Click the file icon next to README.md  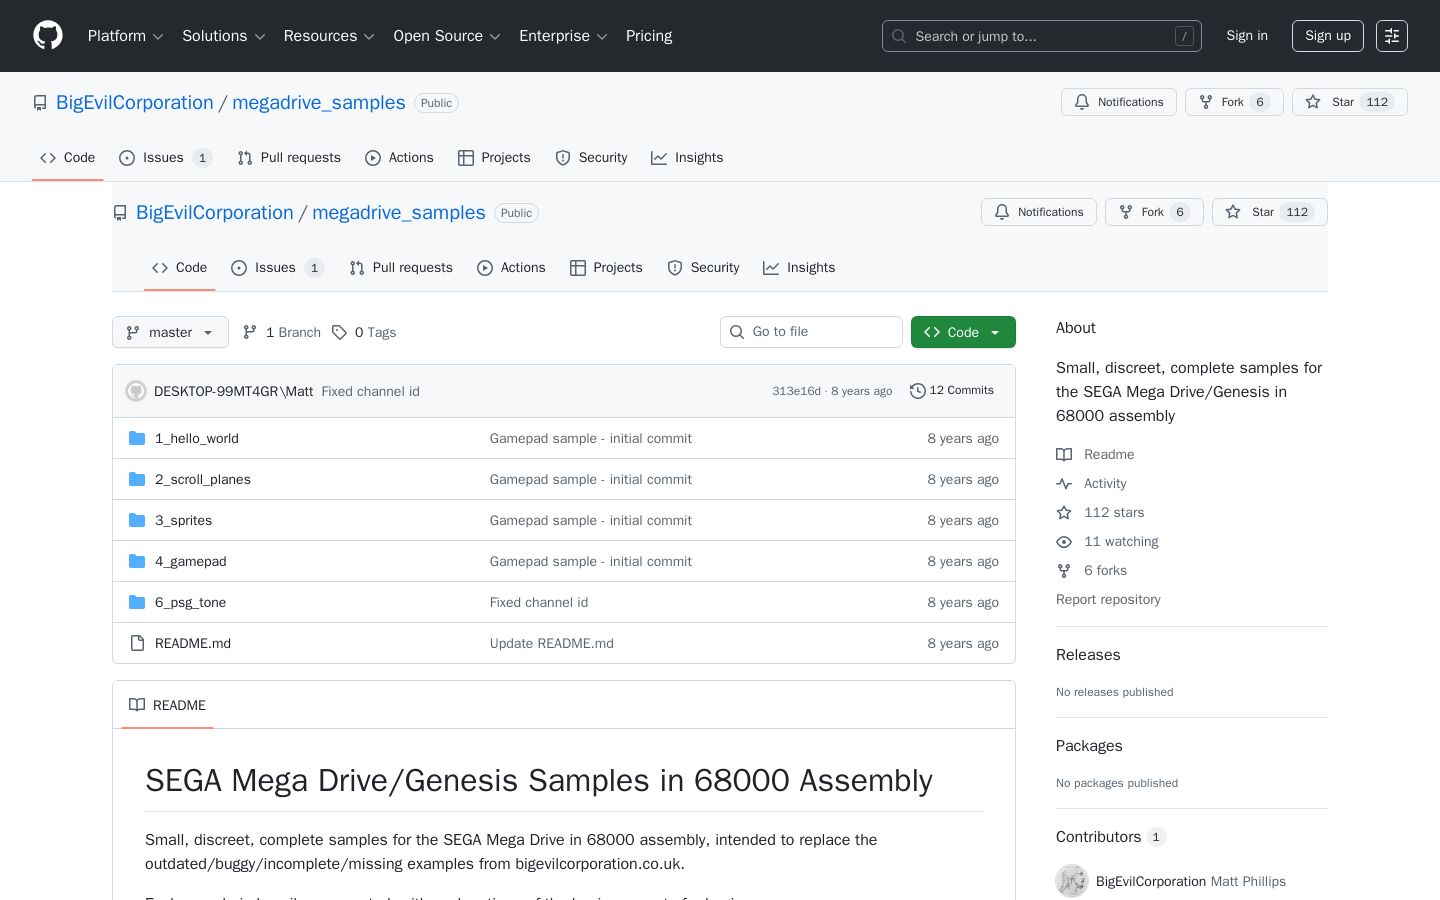pyautogui.click(x=137, y=643)
